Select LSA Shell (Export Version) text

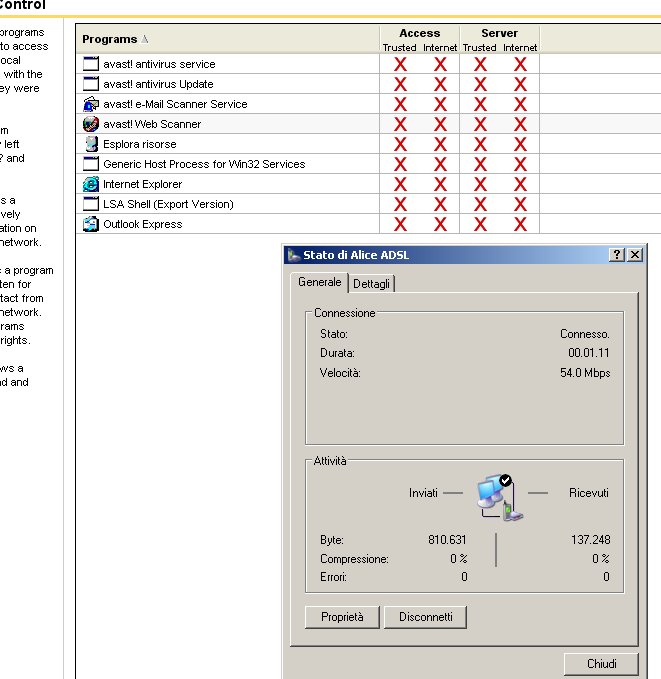click(168, 204)
